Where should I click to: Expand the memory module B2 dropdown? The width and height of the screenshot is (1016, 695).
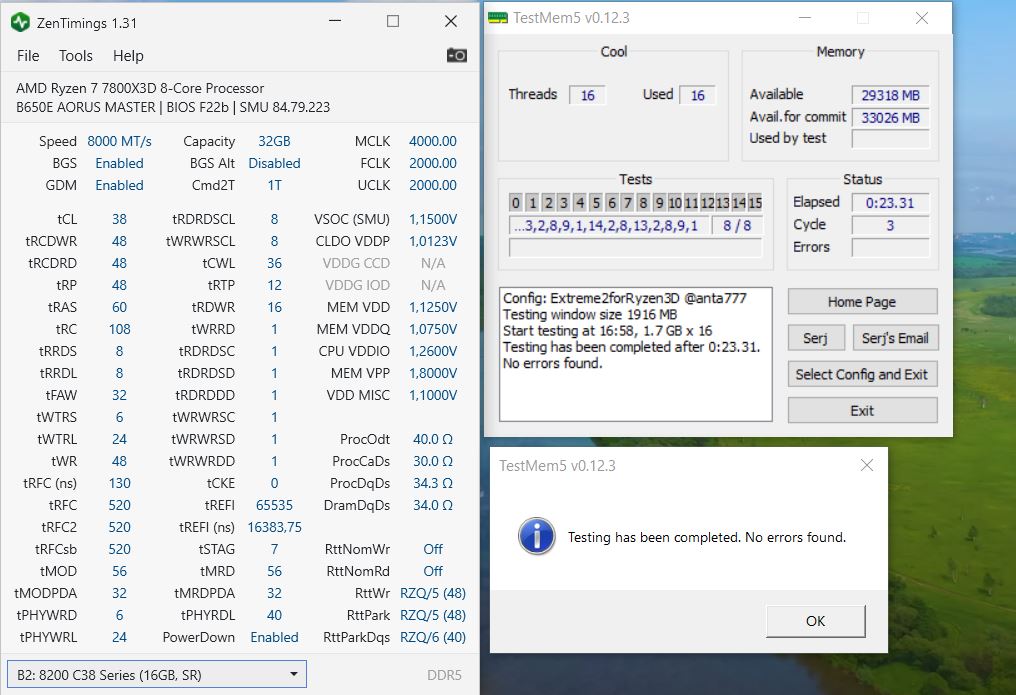point(156,674)
